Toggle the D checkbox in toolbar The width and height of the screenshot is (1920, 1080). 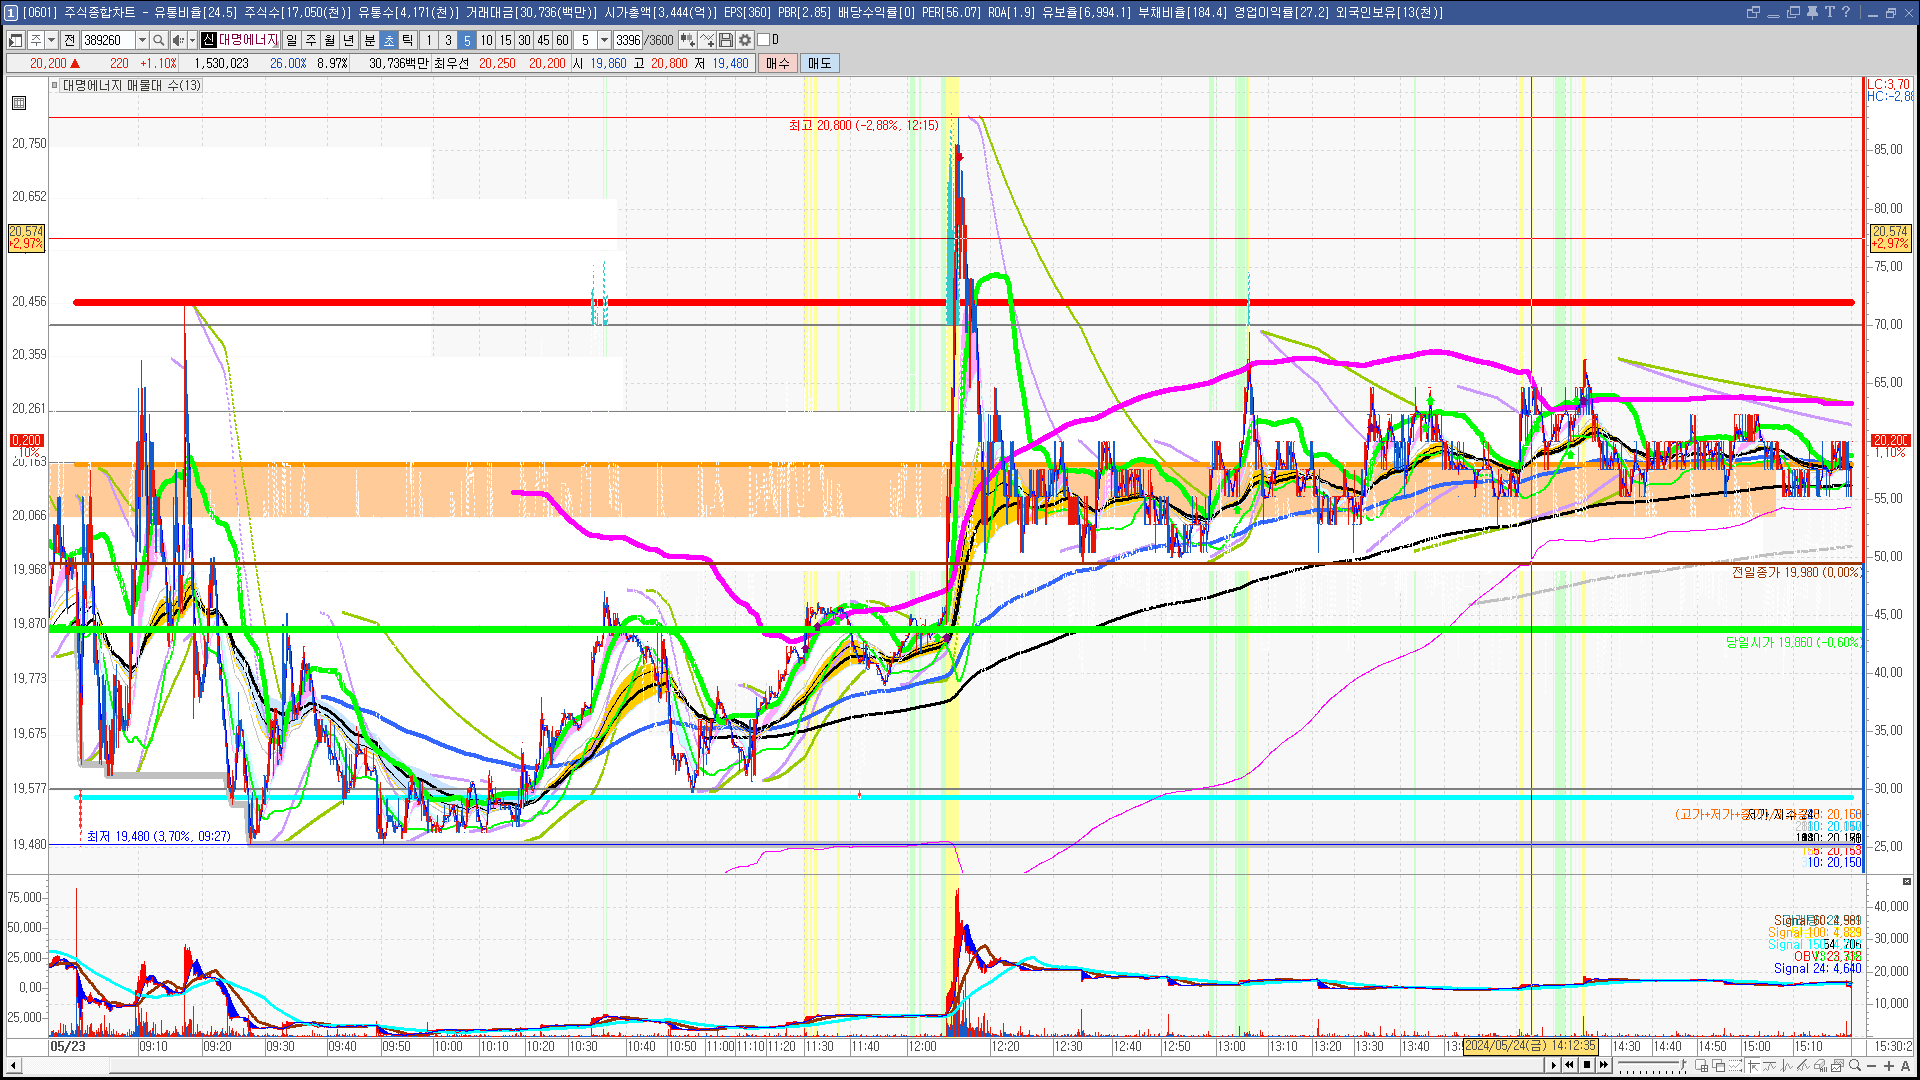(x=764, y=40)
